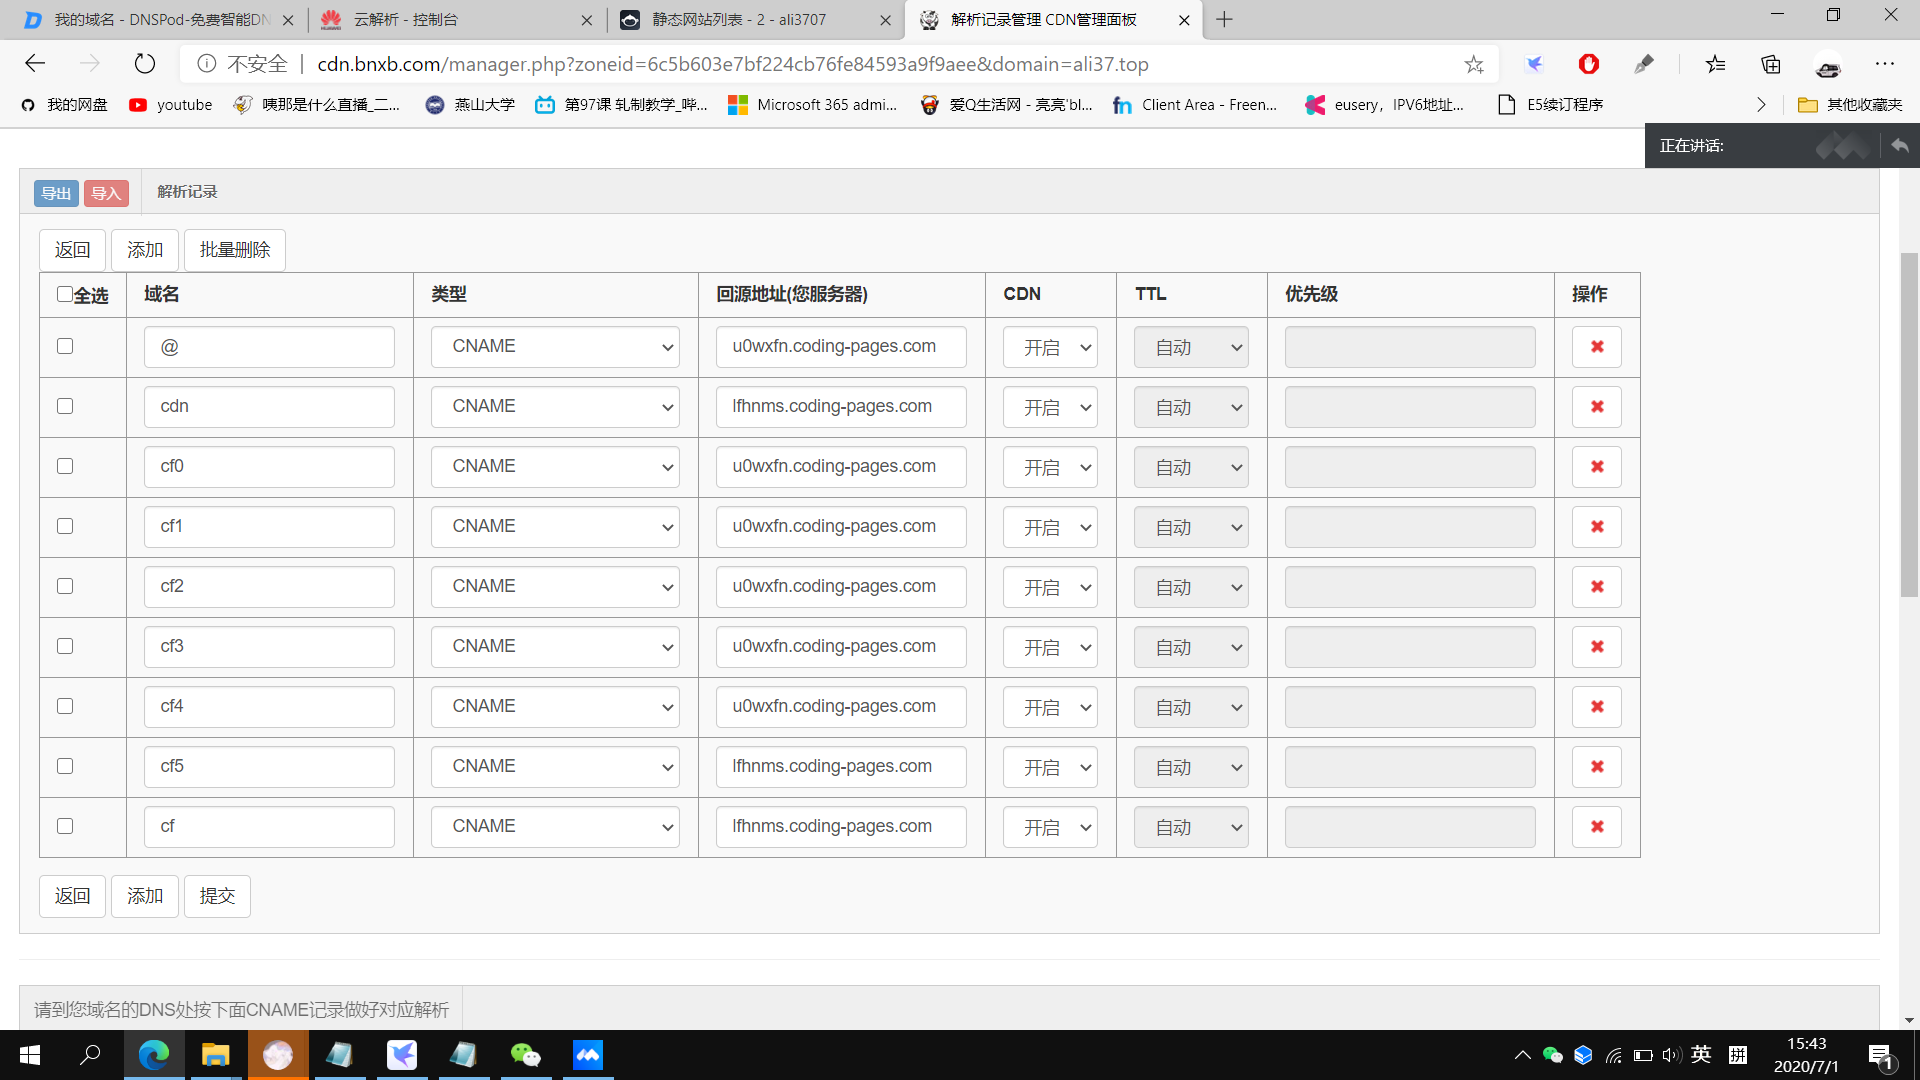Viewport: 1920px width, 1080px height.
Task: Open the browser collections icon
Action: tap(1771, 64)
